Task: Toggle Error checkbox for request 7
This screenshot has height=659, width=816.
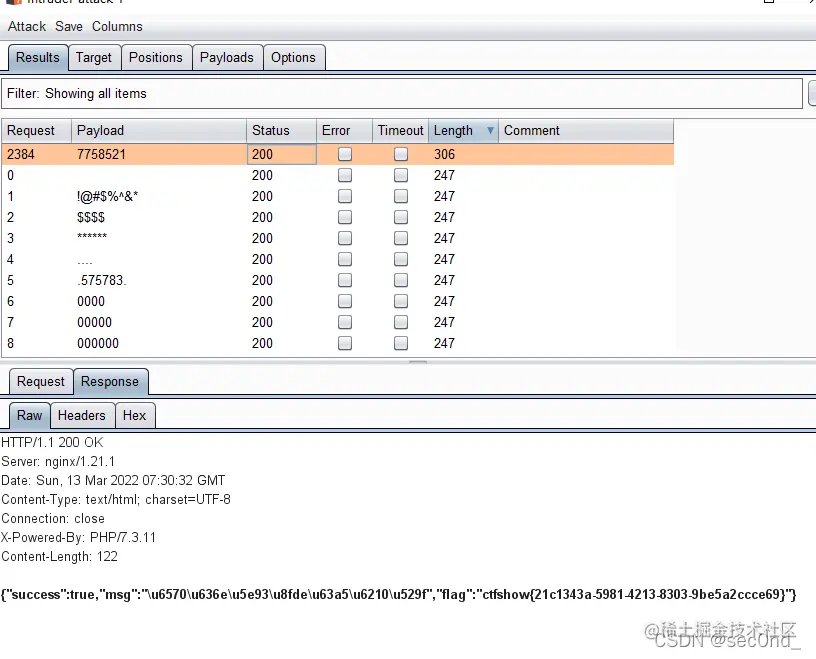Action: [x=345, y=322]
